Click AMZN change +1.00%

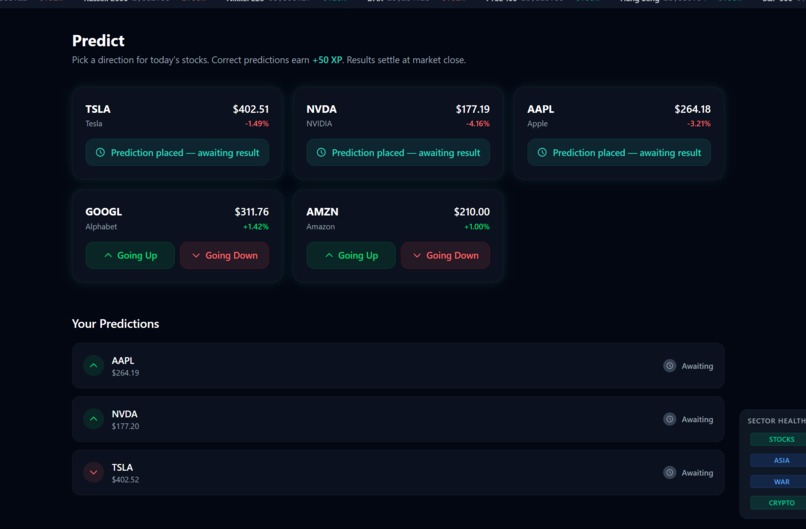click(x=477, y=227)
